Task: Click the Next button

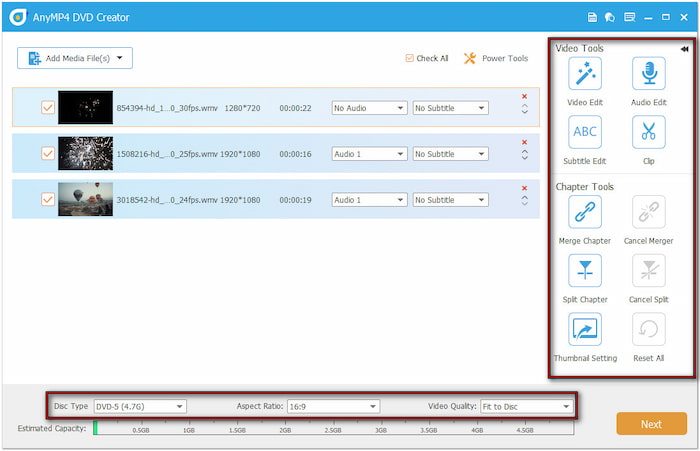Action: coord(651,424)
